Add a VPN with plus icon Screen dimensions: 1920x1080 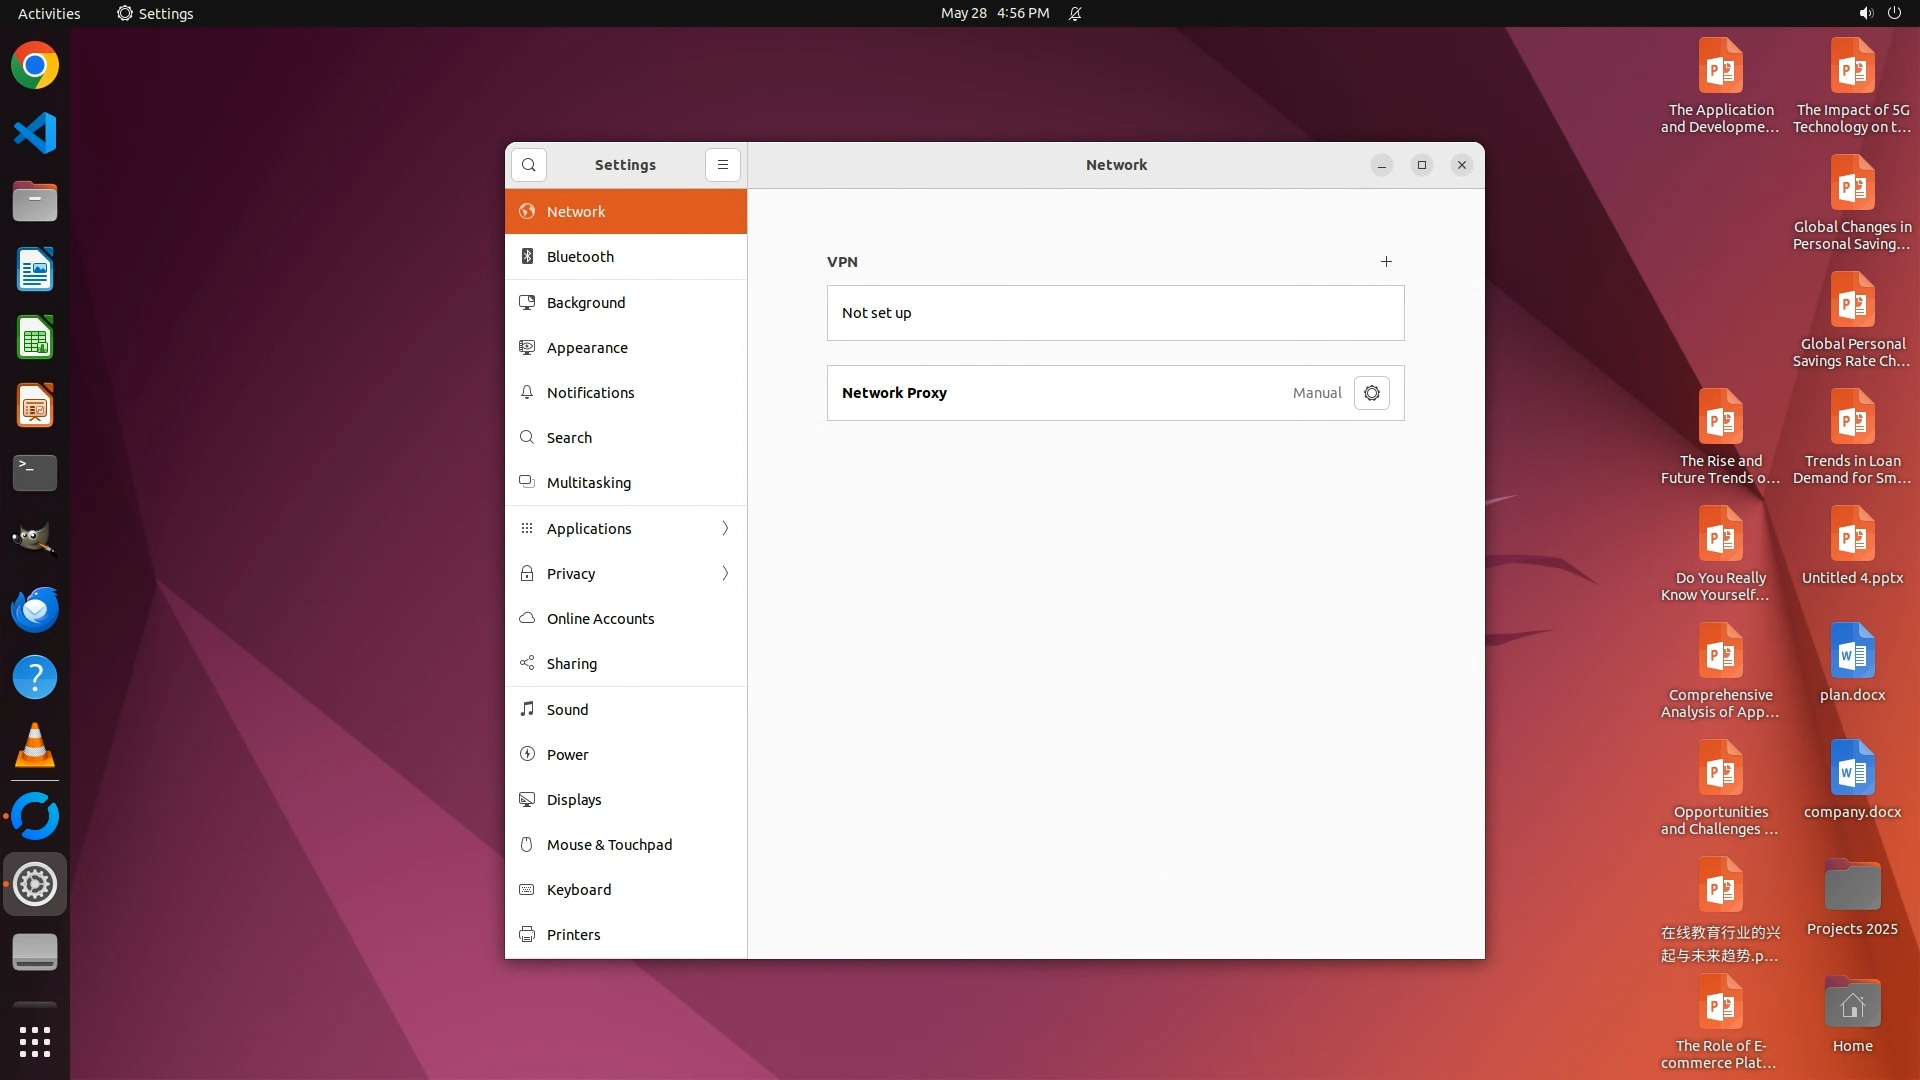pos(1386,262)
